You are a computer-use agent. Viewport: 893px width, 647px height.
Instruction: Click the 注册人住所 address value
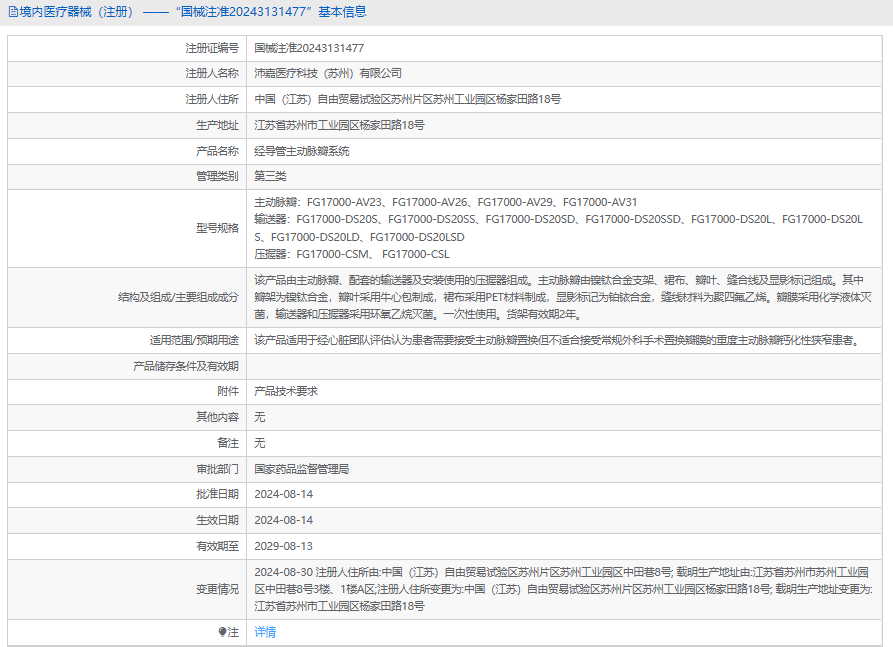(407, 100)
